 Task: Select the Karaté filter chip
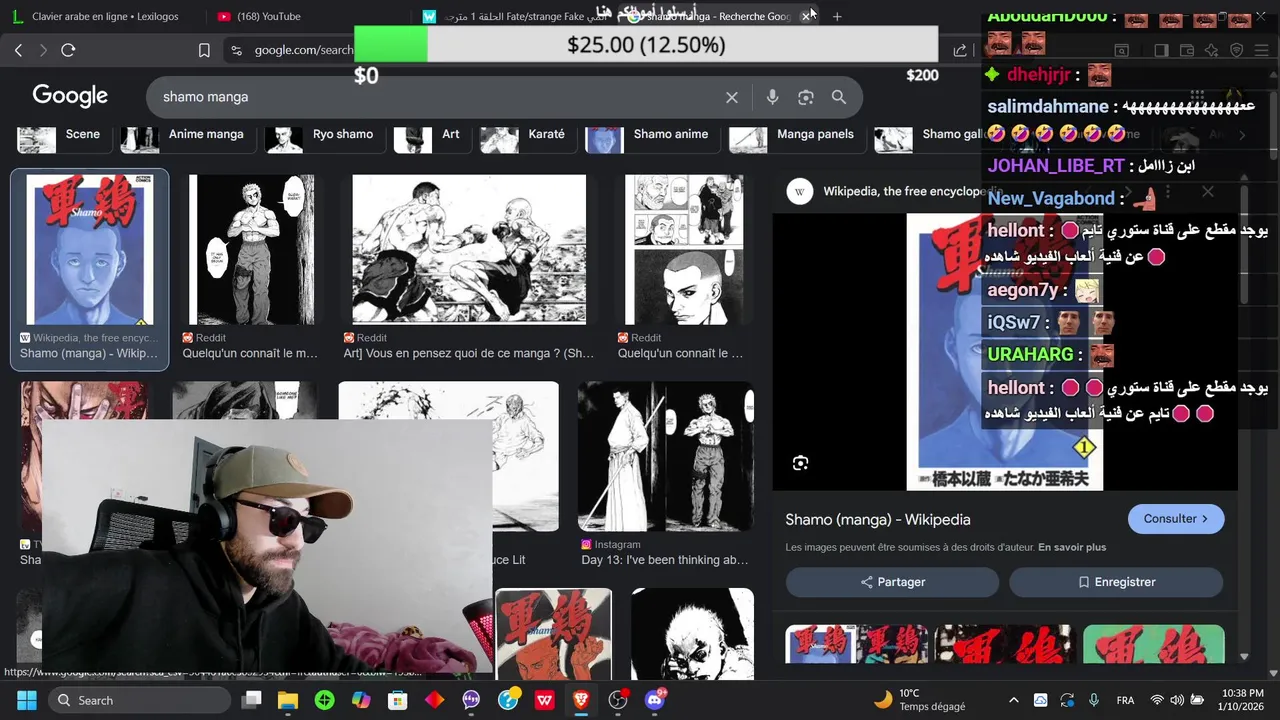tap(526, 134)
